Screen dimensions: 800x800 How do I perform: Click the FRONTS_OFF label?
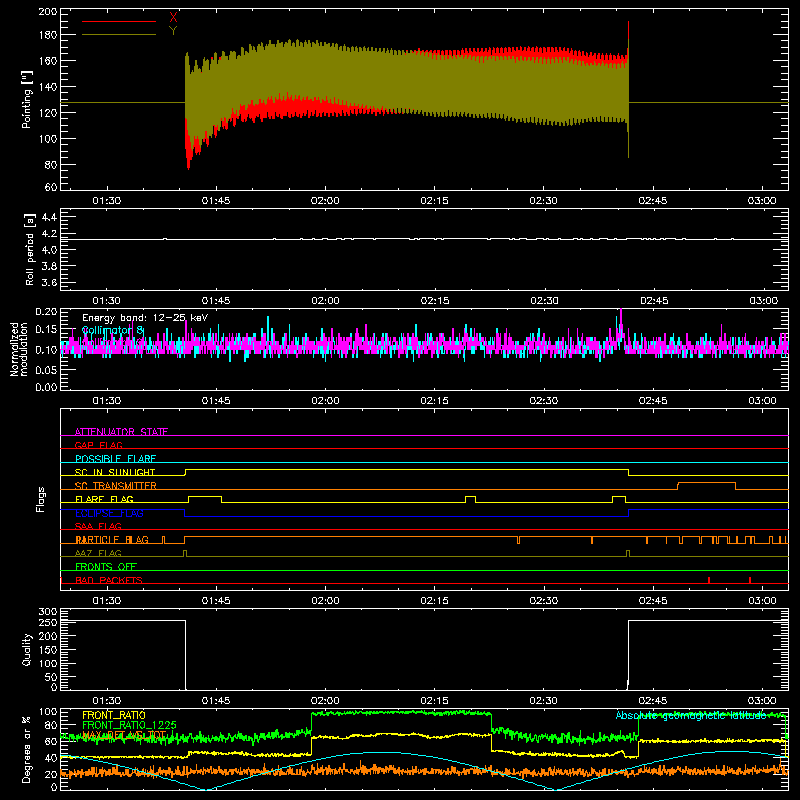pos(106,567)
